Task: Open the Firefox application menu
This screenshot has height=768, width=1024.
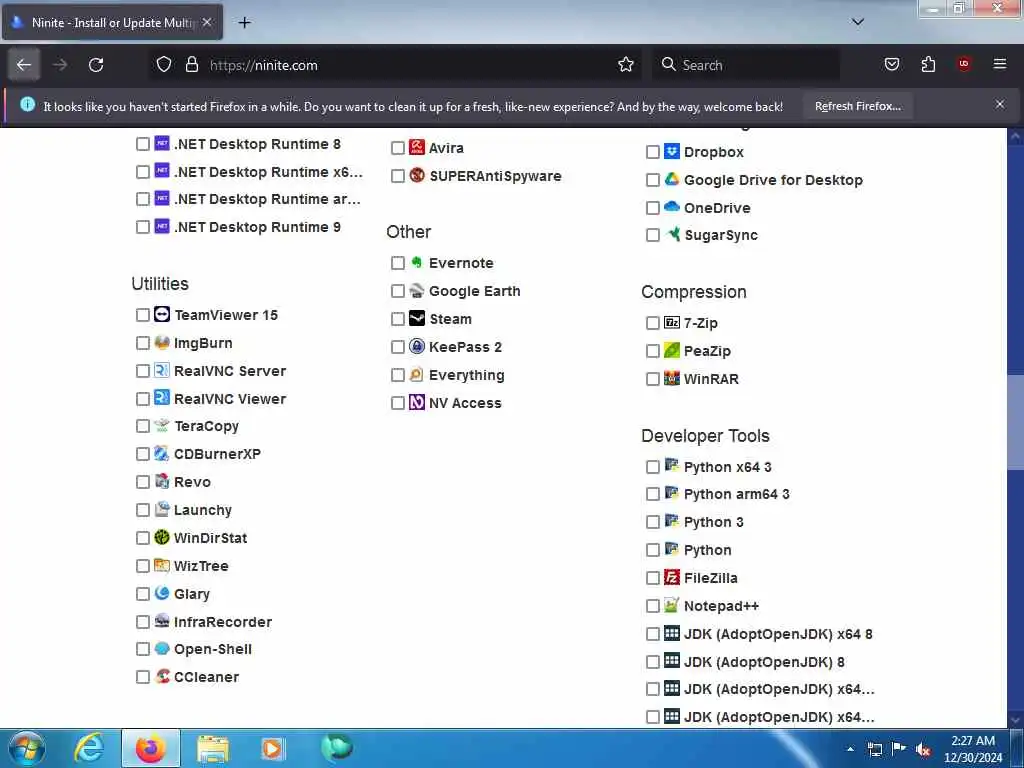Action: click(1000, 65)
